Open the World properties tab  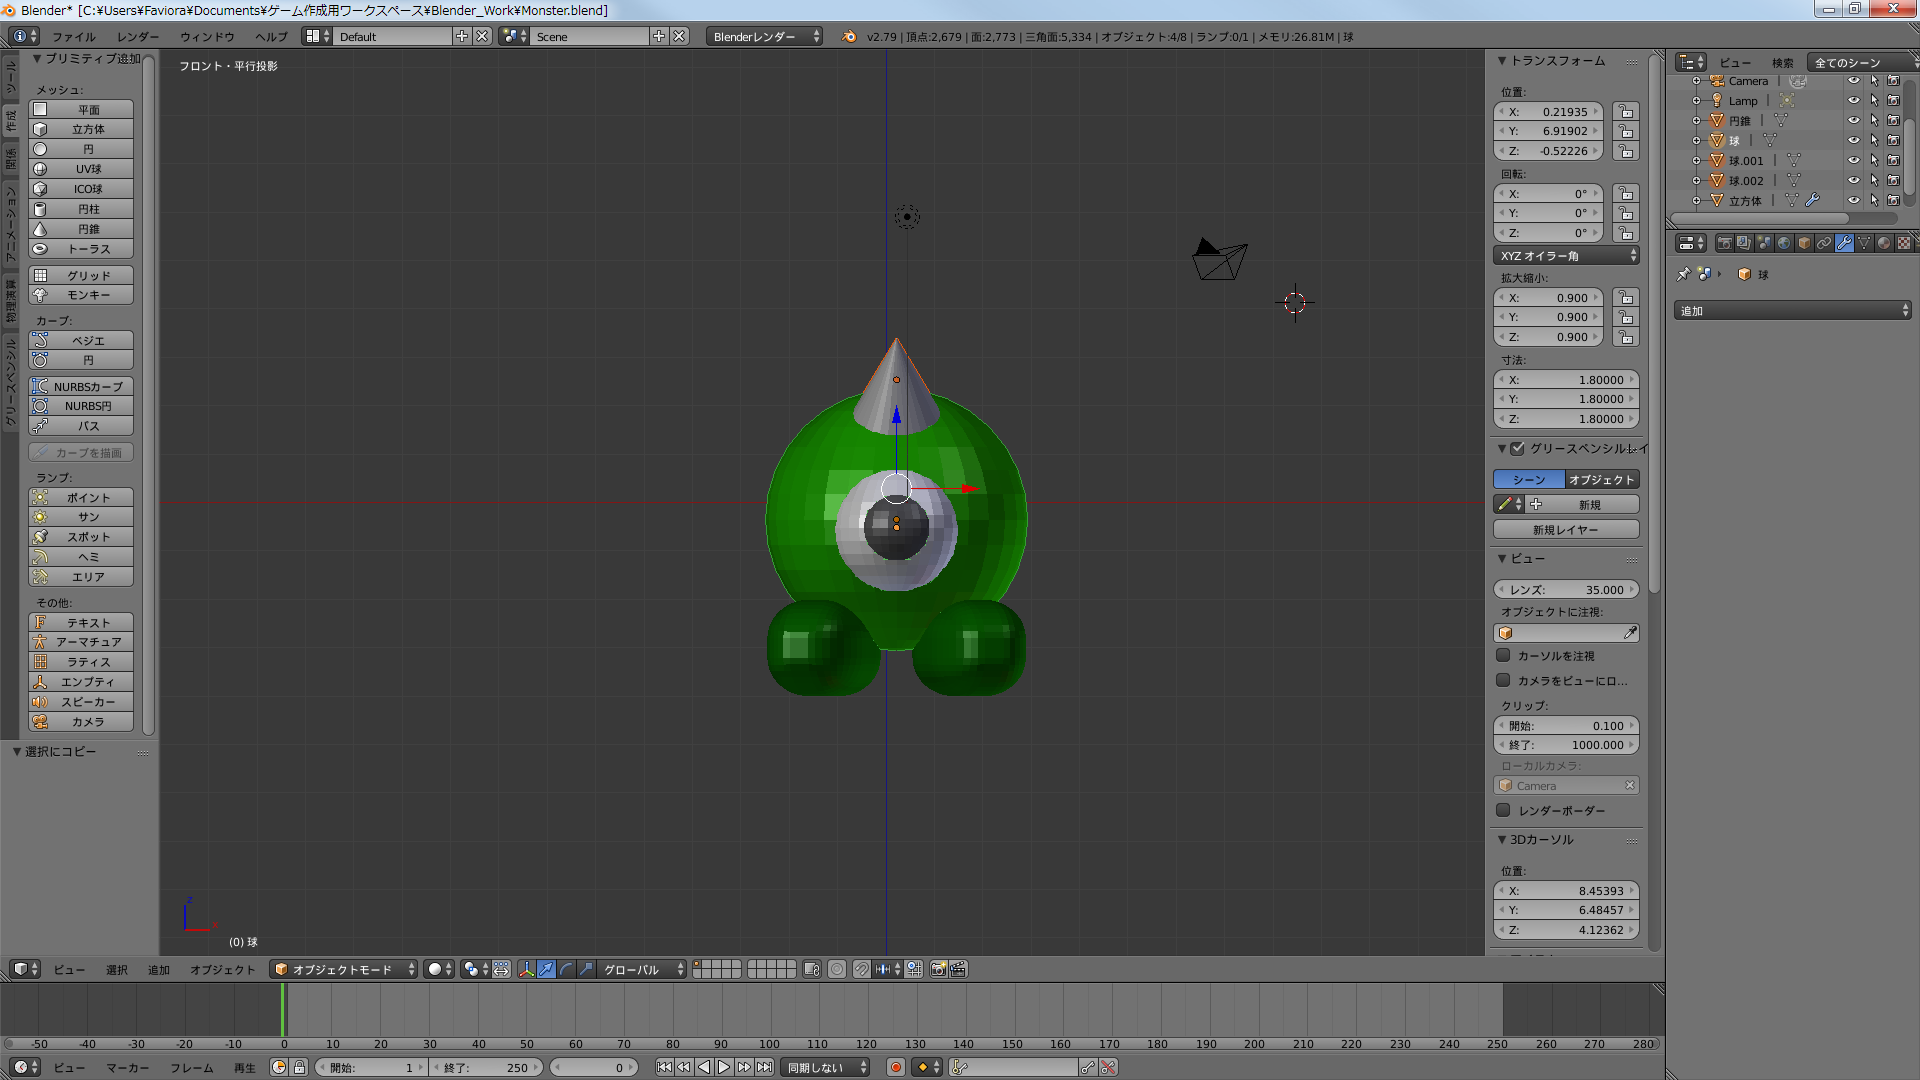(x=1784, y=243)
